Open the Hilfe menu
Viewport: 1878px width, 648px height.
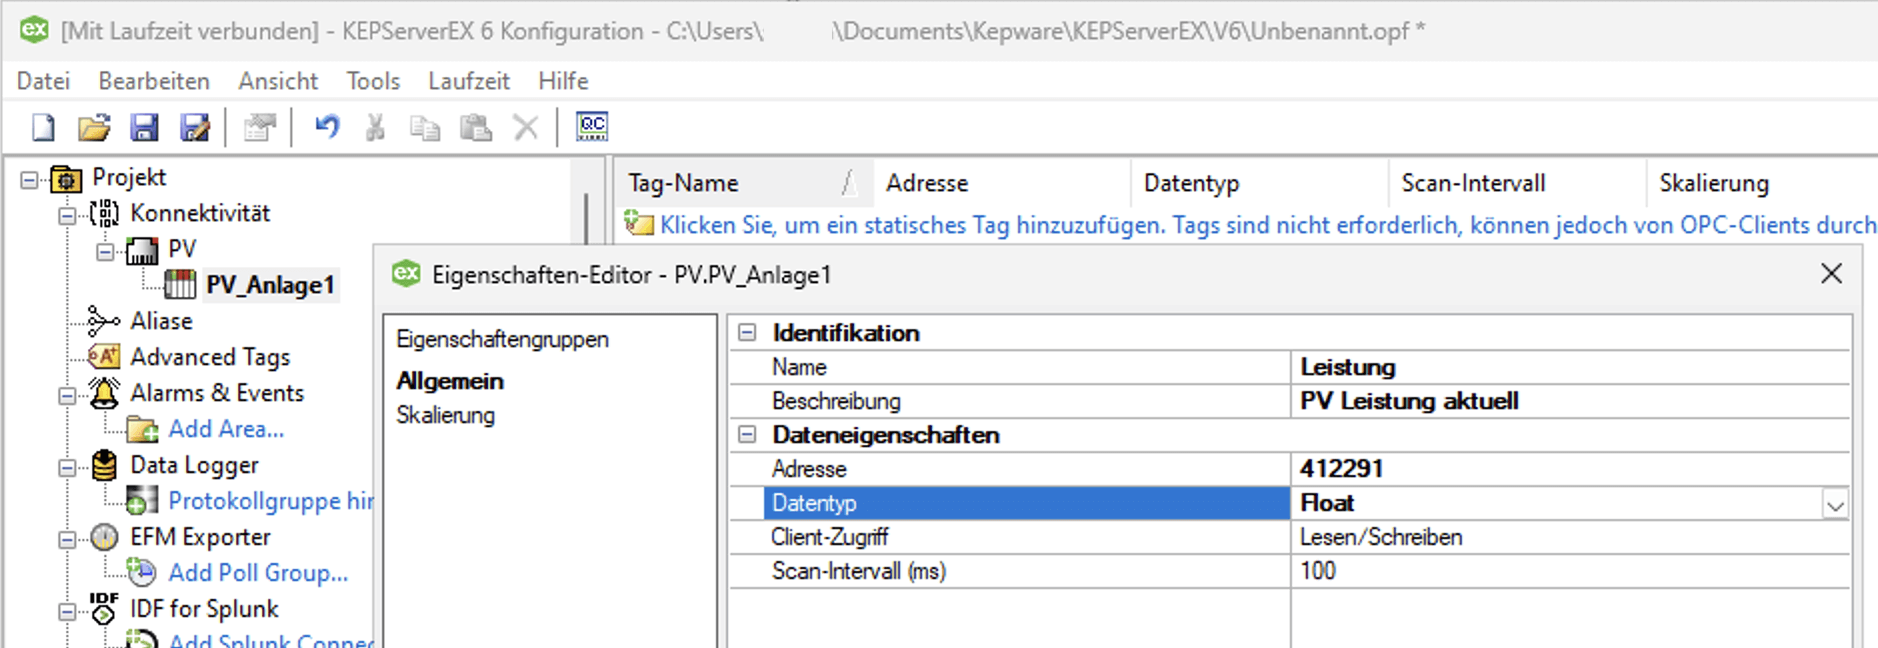tap(563, 81)
